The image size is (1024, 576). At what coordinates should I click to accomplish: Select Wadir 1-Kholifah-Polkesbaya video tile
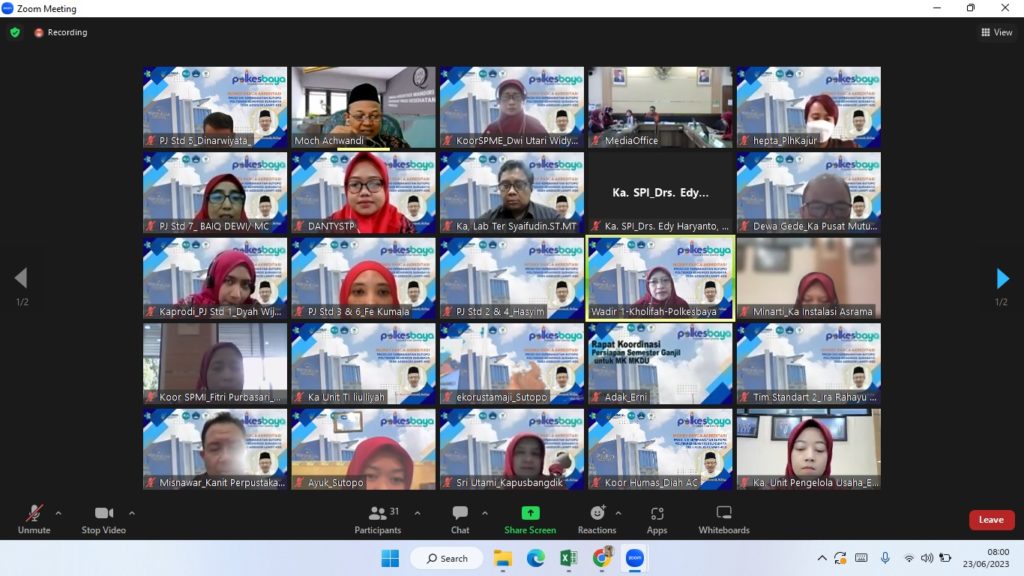point(660,278)
